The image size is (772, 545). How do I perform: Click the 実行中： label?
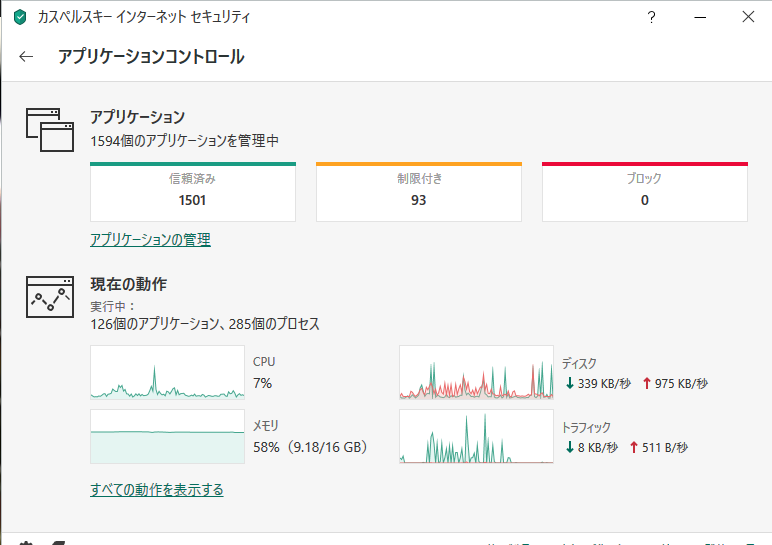tap(113, 306)
